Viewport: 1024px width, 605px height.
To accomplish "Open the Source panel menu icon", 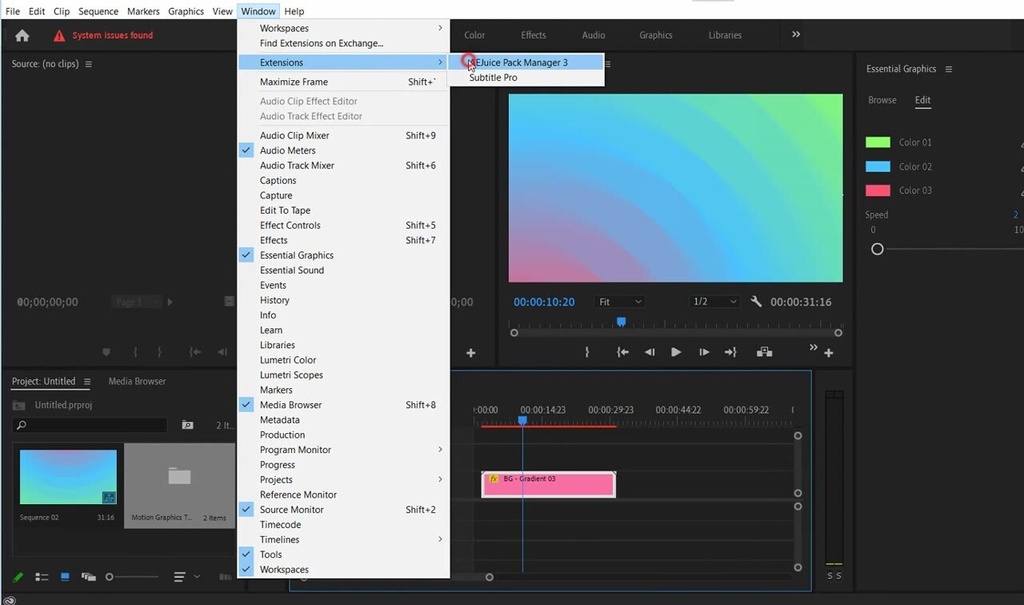I will (89, 64).
